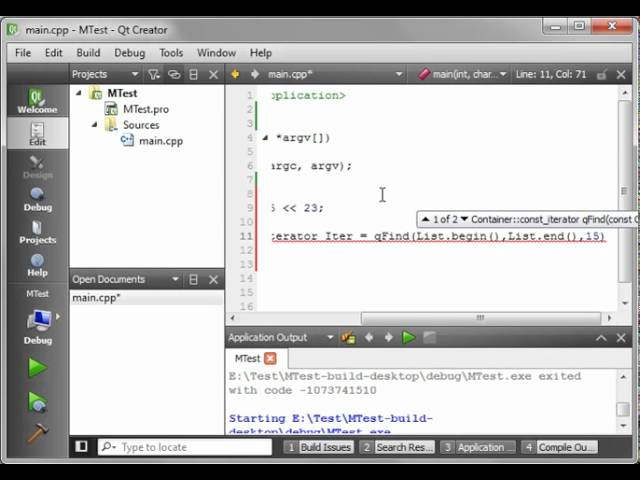Toggle the left sidebar visibility
Image resolution: width=640 pixels, height=480 pixels.
click(x=81, y=446)
